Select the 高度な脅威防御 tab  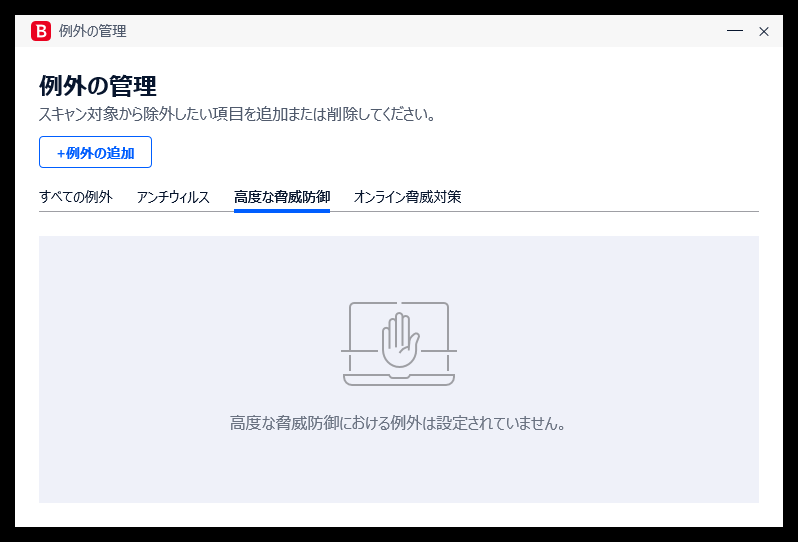click(x=282, y=197)
